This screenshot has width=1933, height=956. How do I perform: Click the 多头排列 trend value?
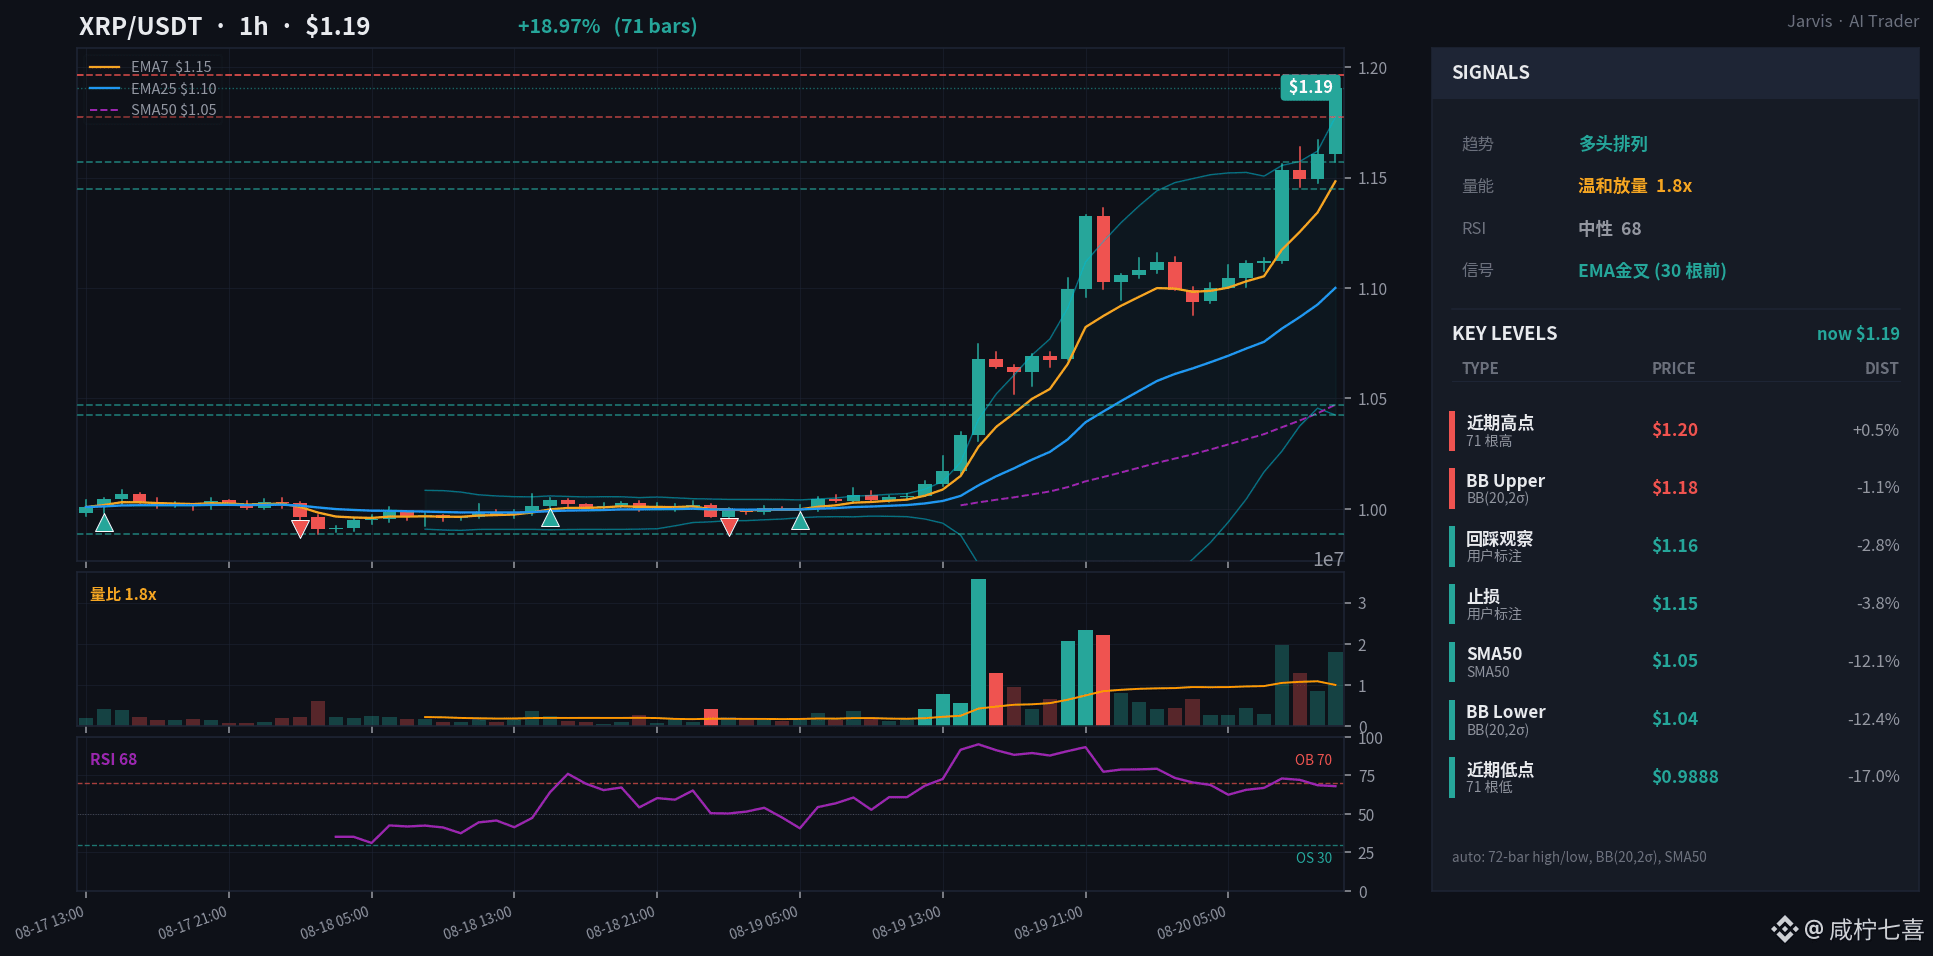[1613, 143]
